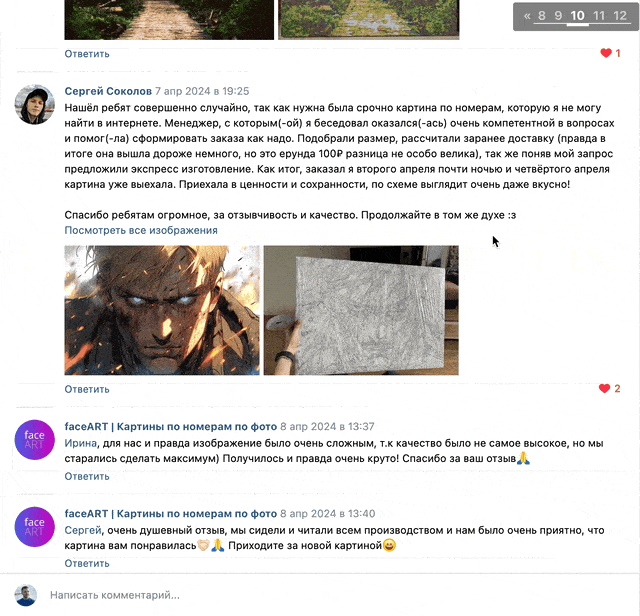Open the forest path photo thumbnail at top
640x616 pixels.
click(169, 20)
